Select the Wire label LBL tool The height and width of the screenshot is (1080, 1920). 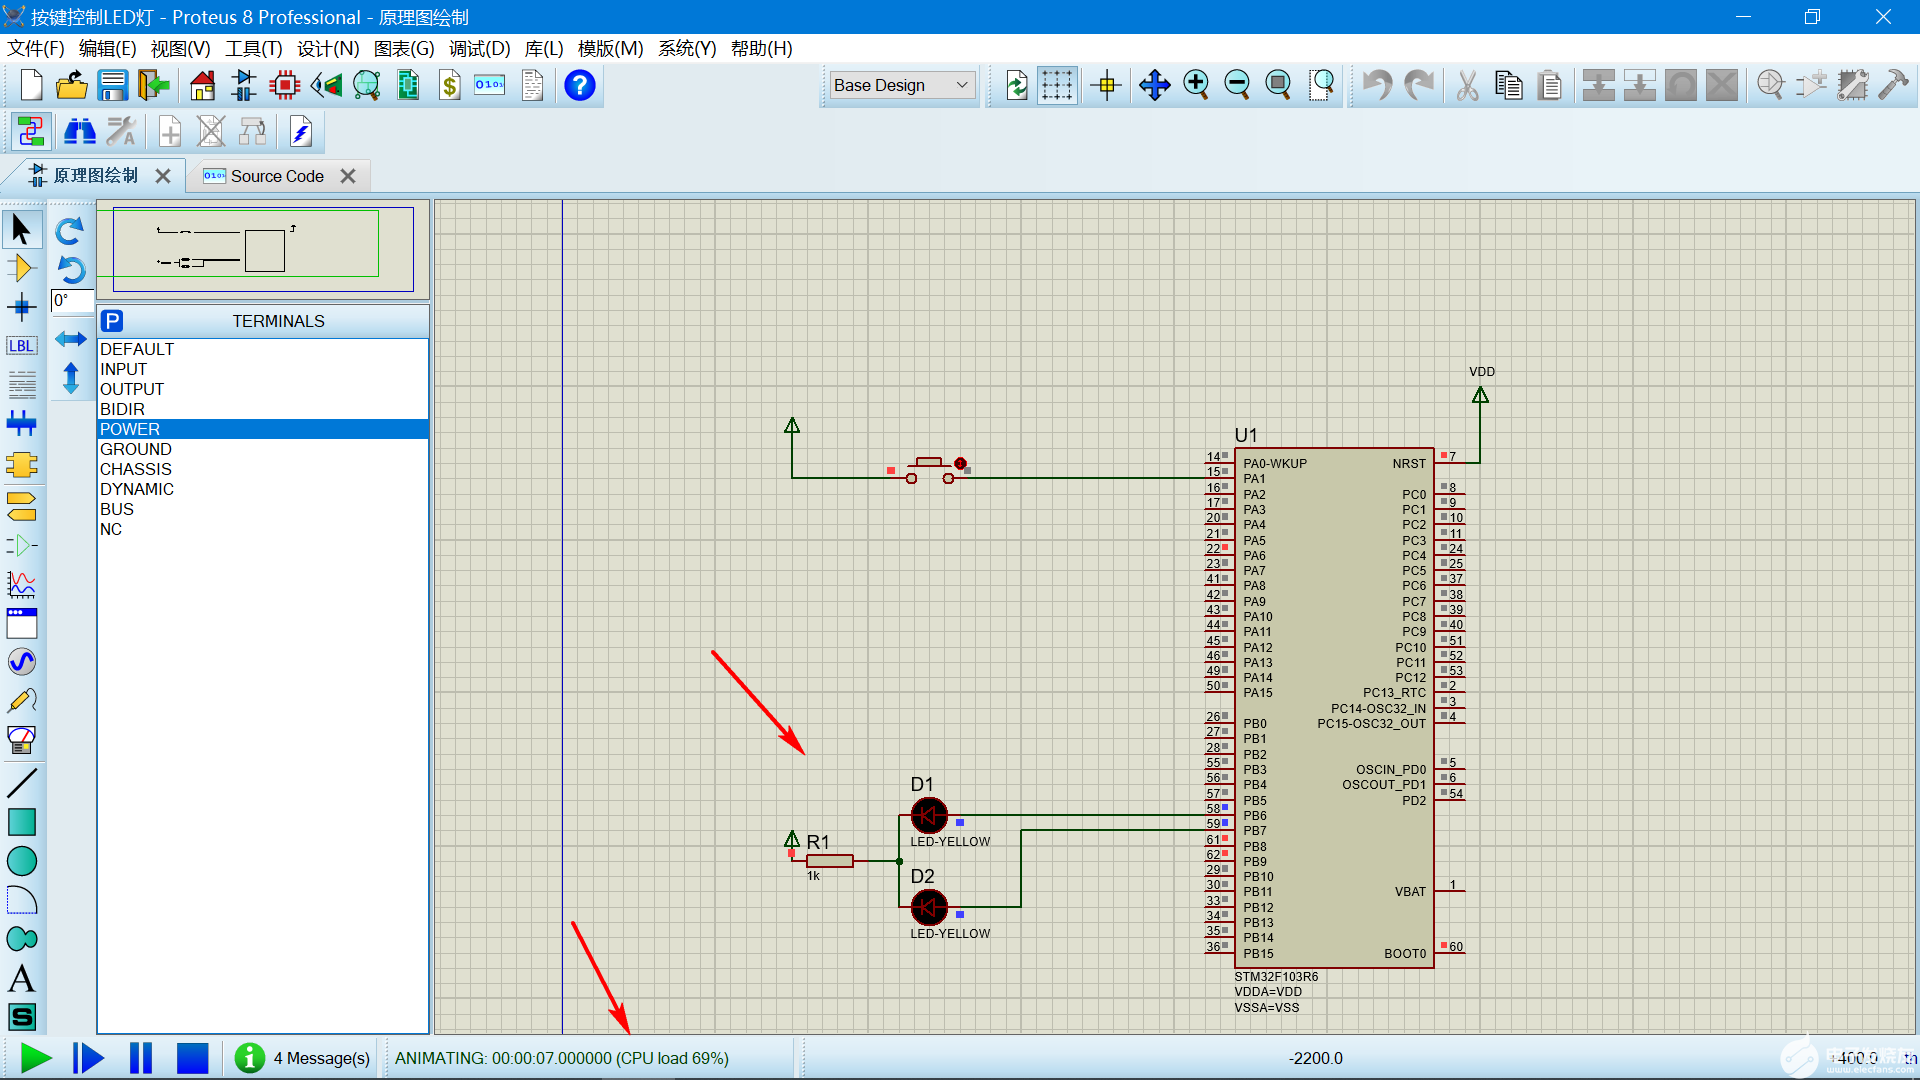click(21, 346)
